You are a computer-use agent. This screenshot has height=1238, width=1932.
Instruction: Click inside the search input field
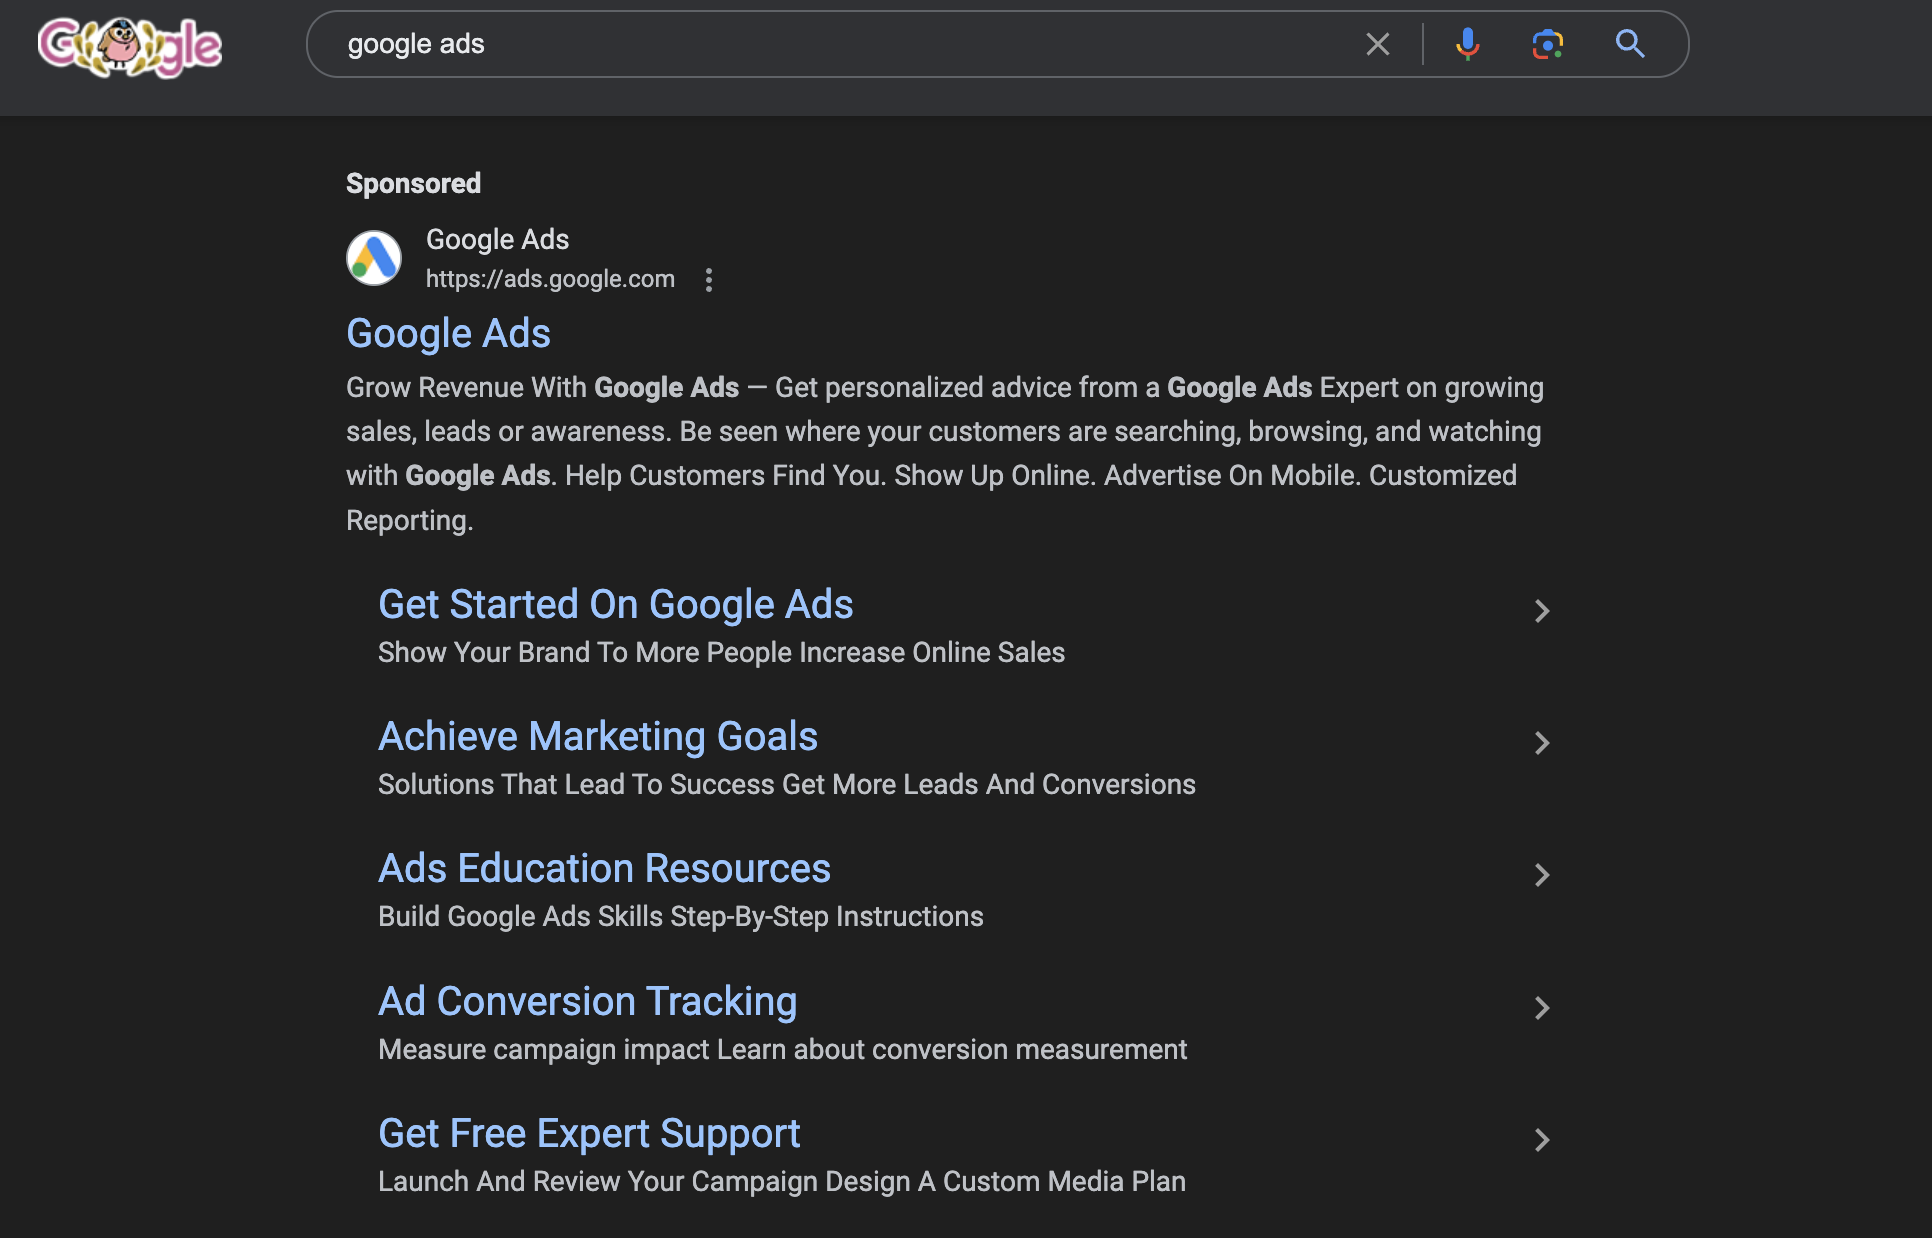pos(800,44)
